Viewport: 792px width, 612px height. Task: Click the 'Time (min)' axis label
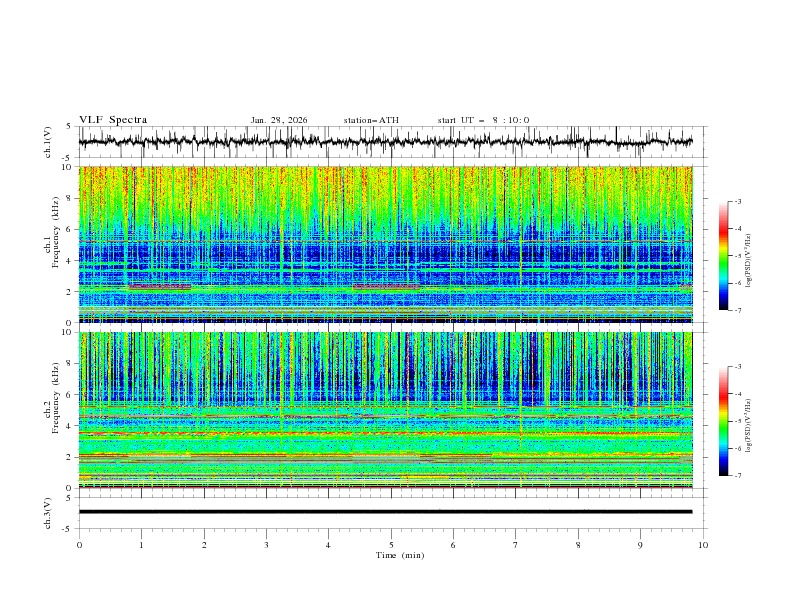pos(400,555)
